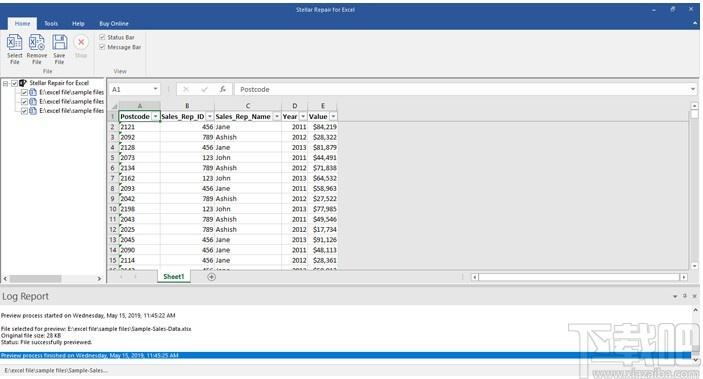This screenshot has width=703, height=379.
Task: Select column A header
Action: pyautogui.click(x=139, y=106)
